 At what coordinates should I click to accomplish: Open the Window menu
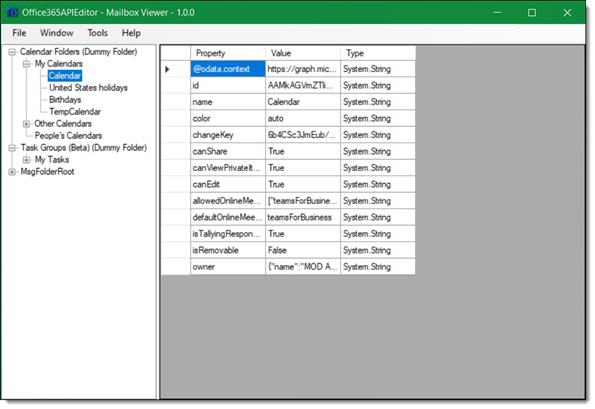(57, 33)
